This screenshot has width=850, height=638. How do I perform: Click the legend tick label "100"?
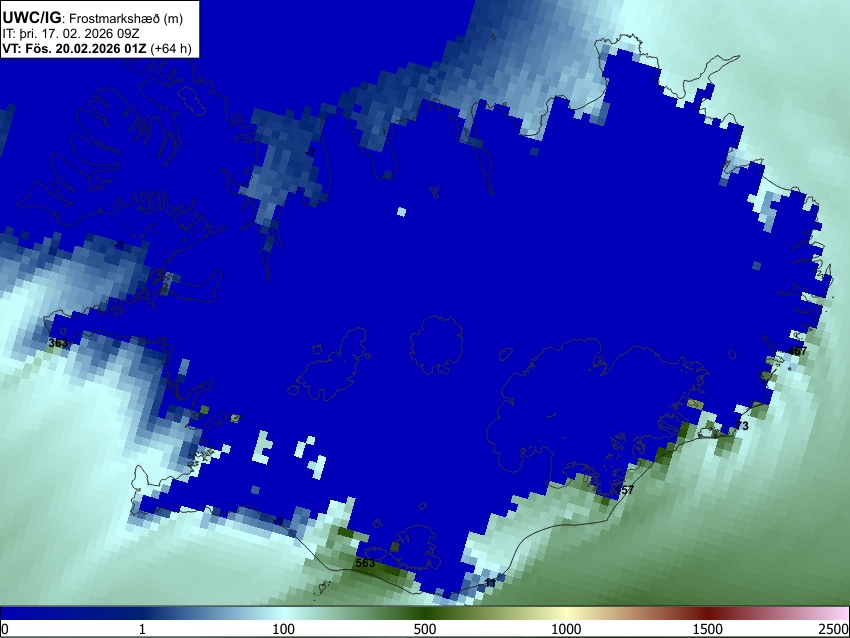pyautogui.click(x=283, y=629)
